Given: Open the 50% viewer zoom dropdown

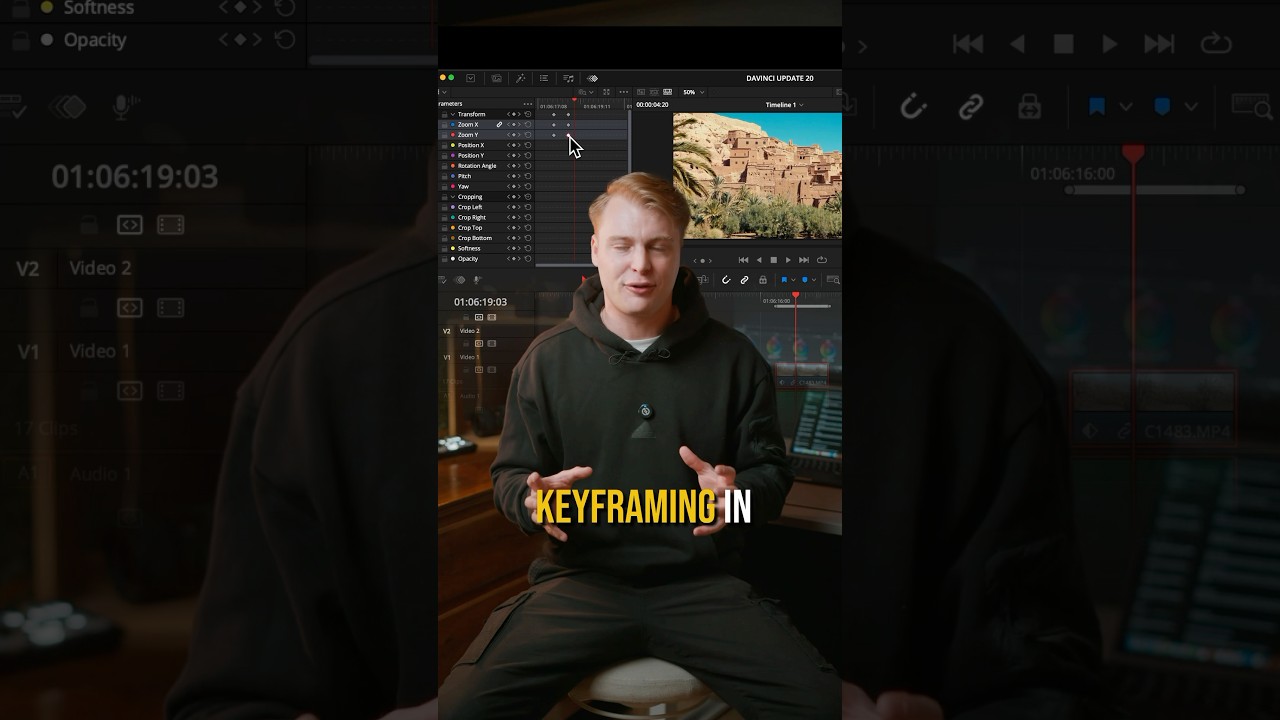Looking at the screenshot, I should pyautogui.click(x=694, y=92).
